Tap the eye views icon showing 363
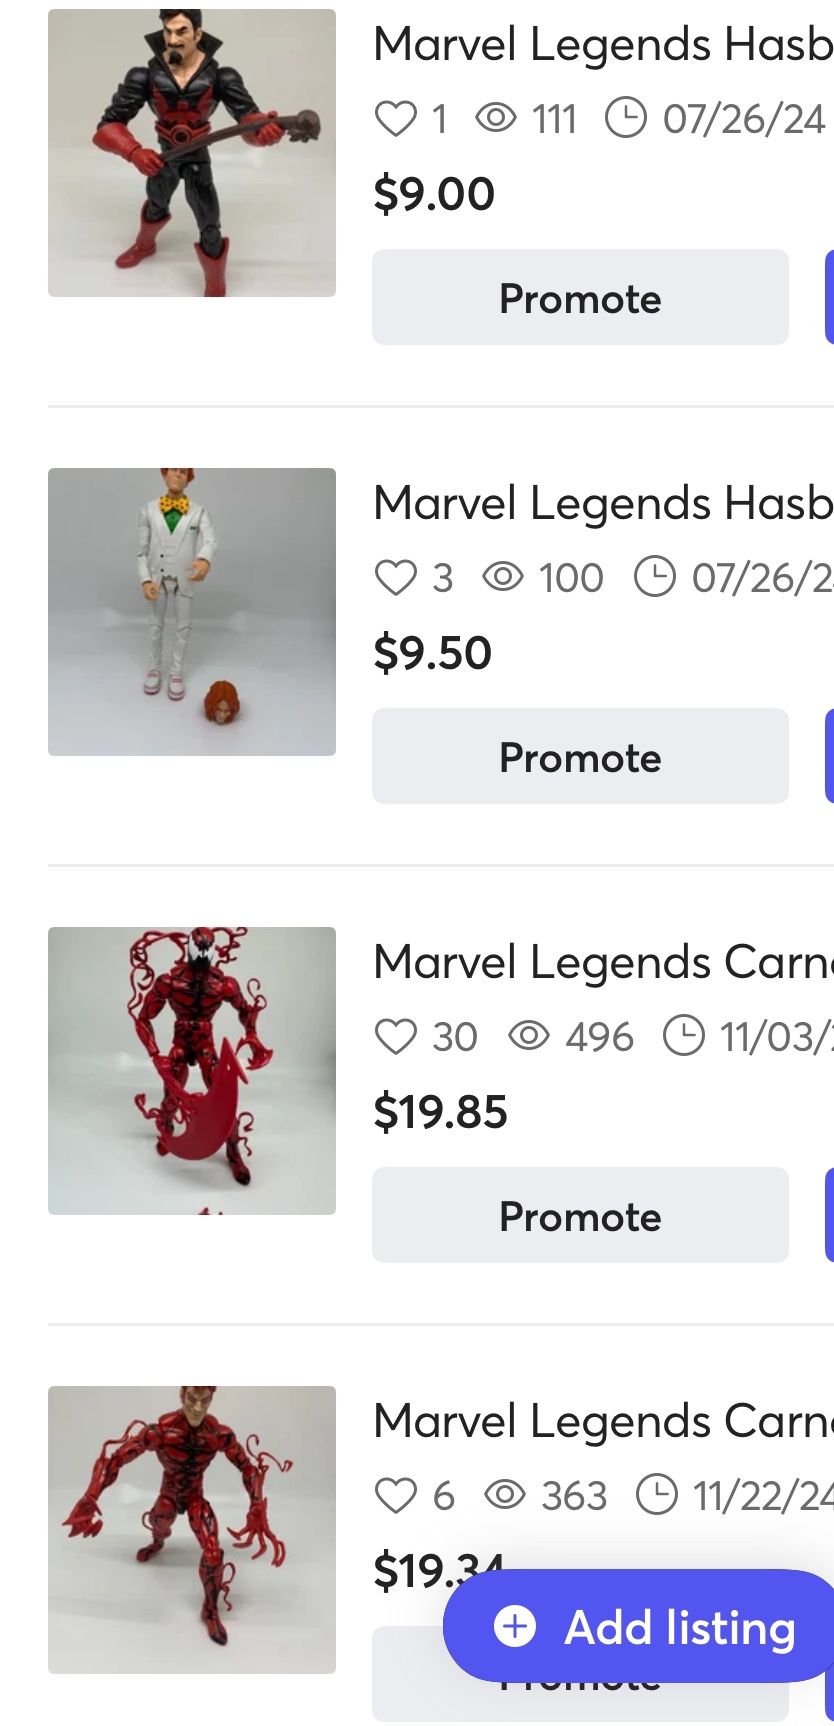Image resolution: width=834 pixels, height=1726 pixels. click(505, 1496)
